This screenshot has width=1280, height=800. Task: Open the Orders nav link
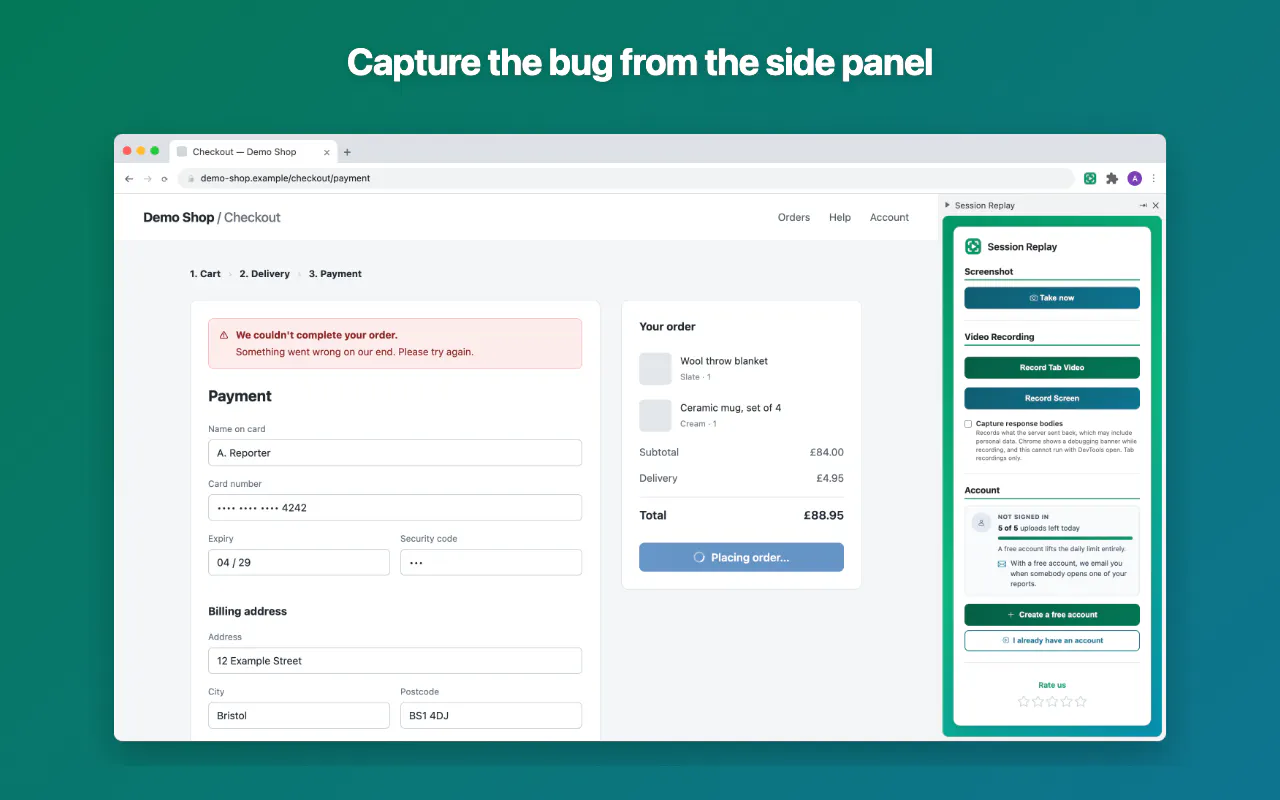(794, 217)
